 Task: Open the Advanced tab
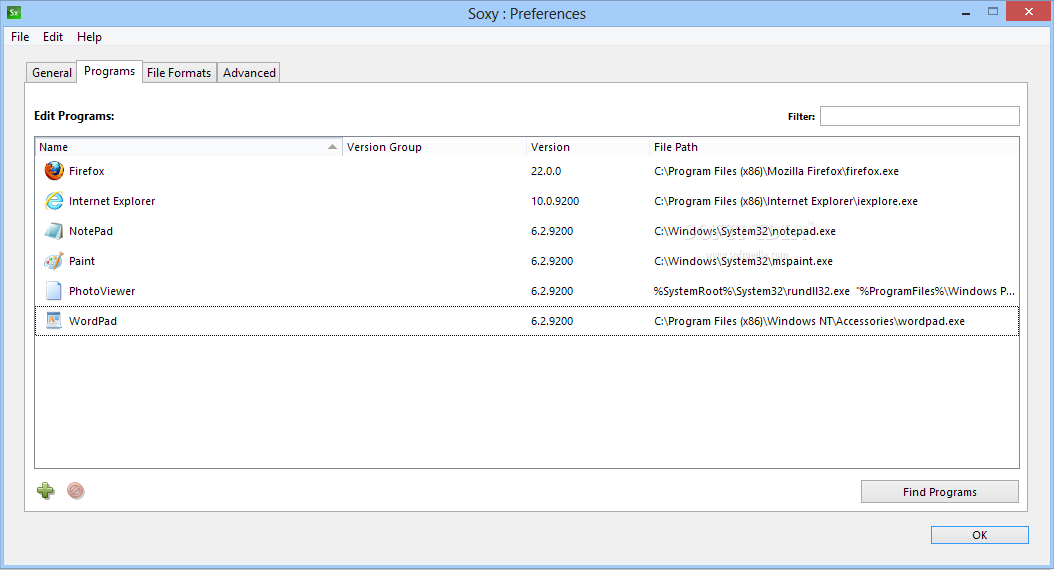249,73
